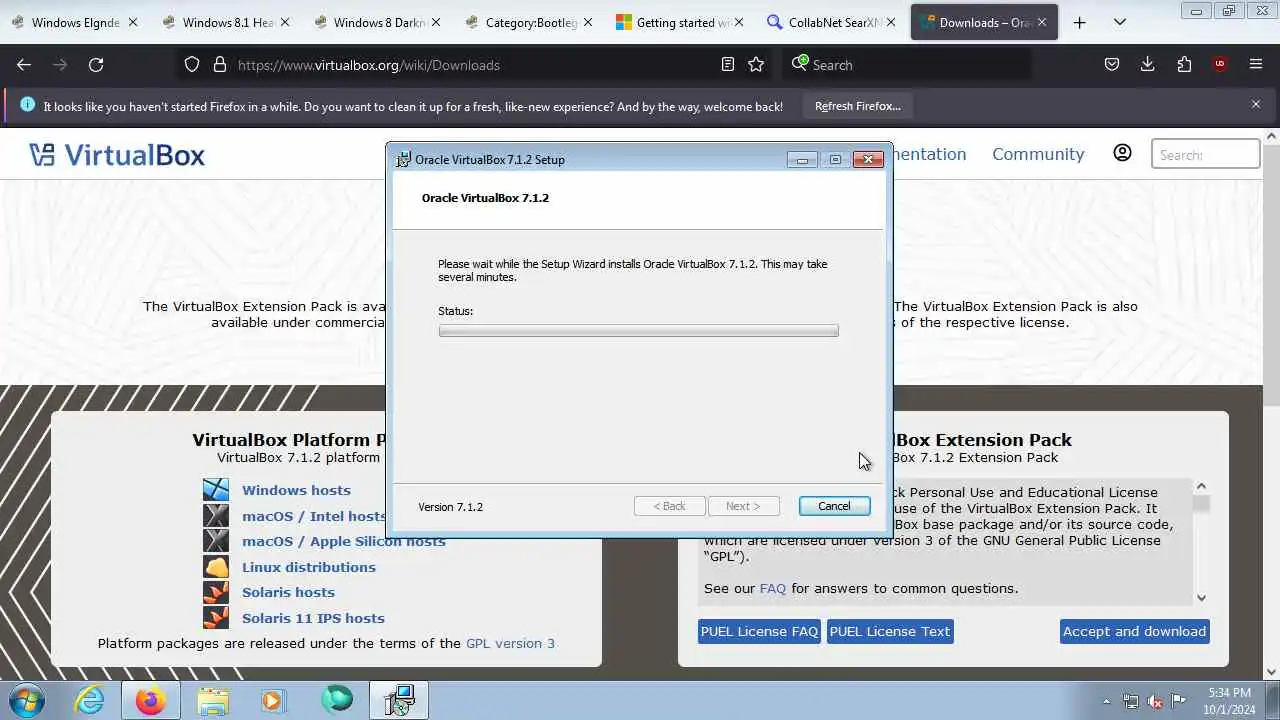Open Windows Explorer folder taskbar icon
Image resolution: width=1280 pixels, height=720 pixels.
[213, 700]
